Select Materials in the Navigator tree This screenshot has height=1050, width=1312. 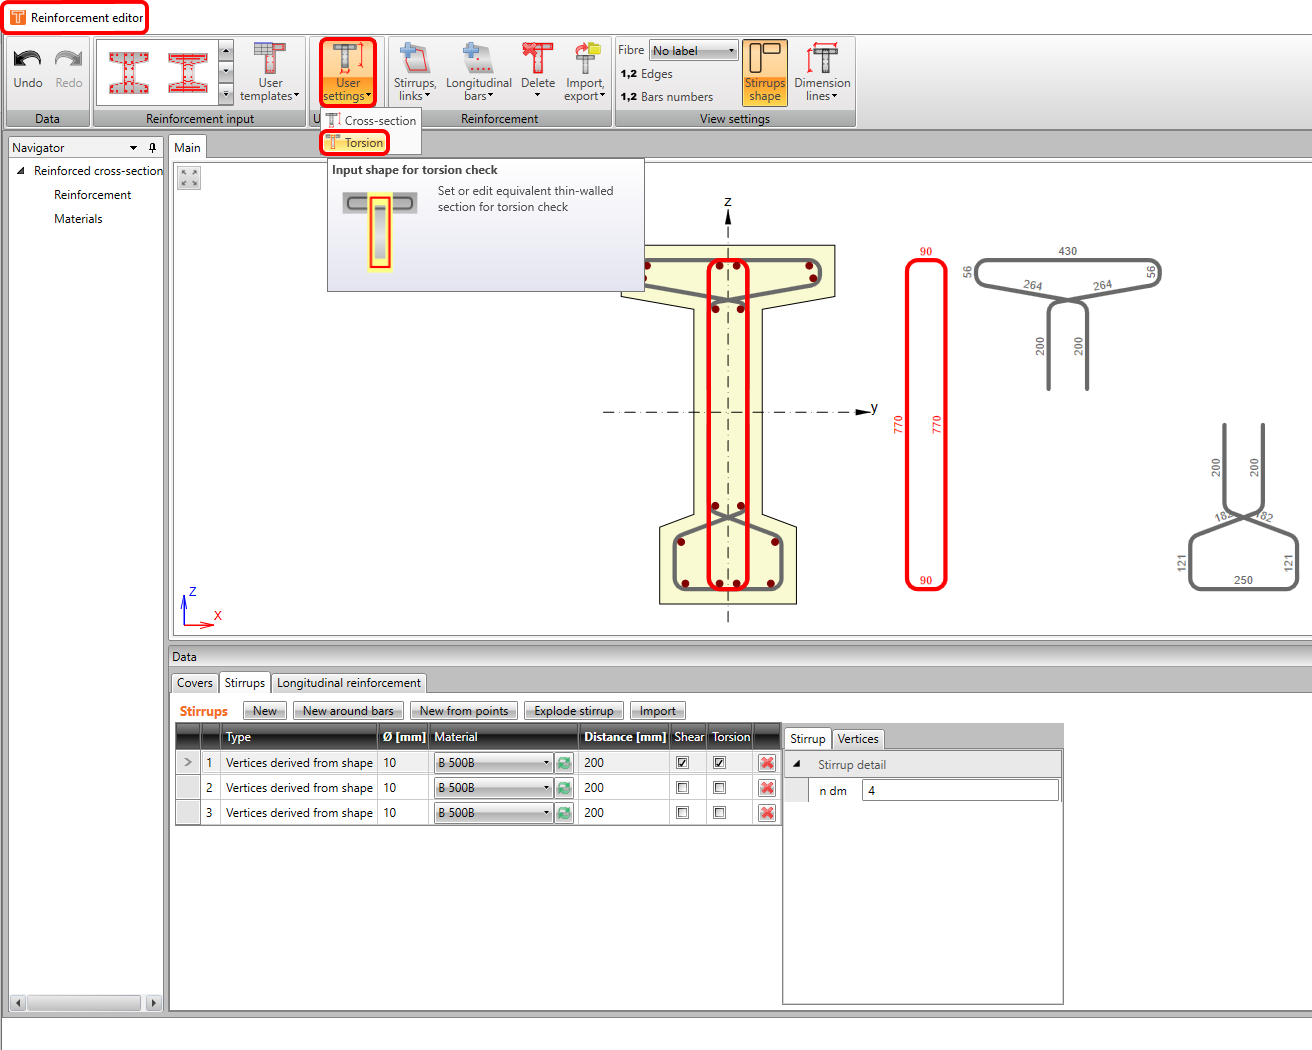78,219
